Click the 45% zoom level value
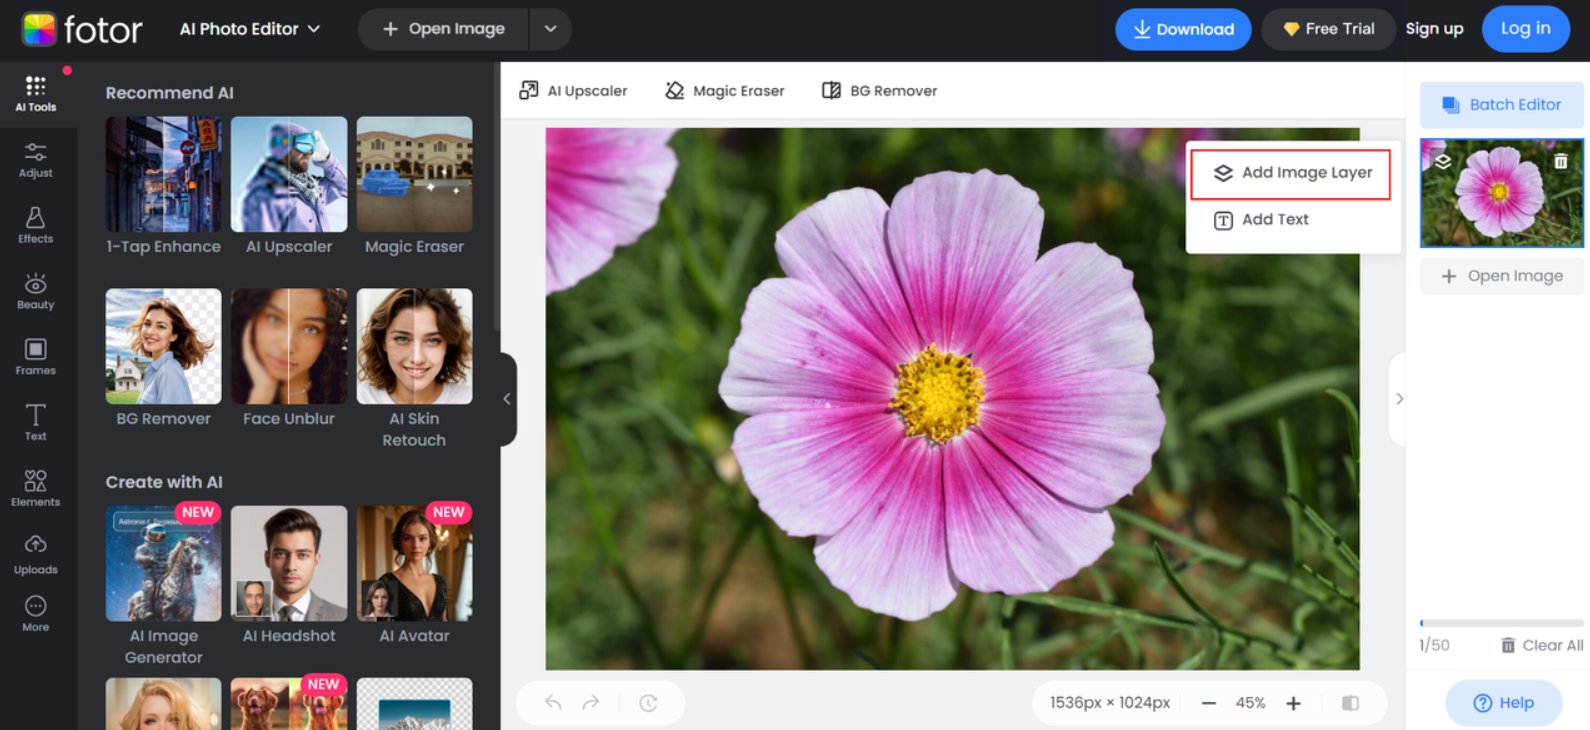This screenshot has height=730, width=1590. [x=1250, y=703]
